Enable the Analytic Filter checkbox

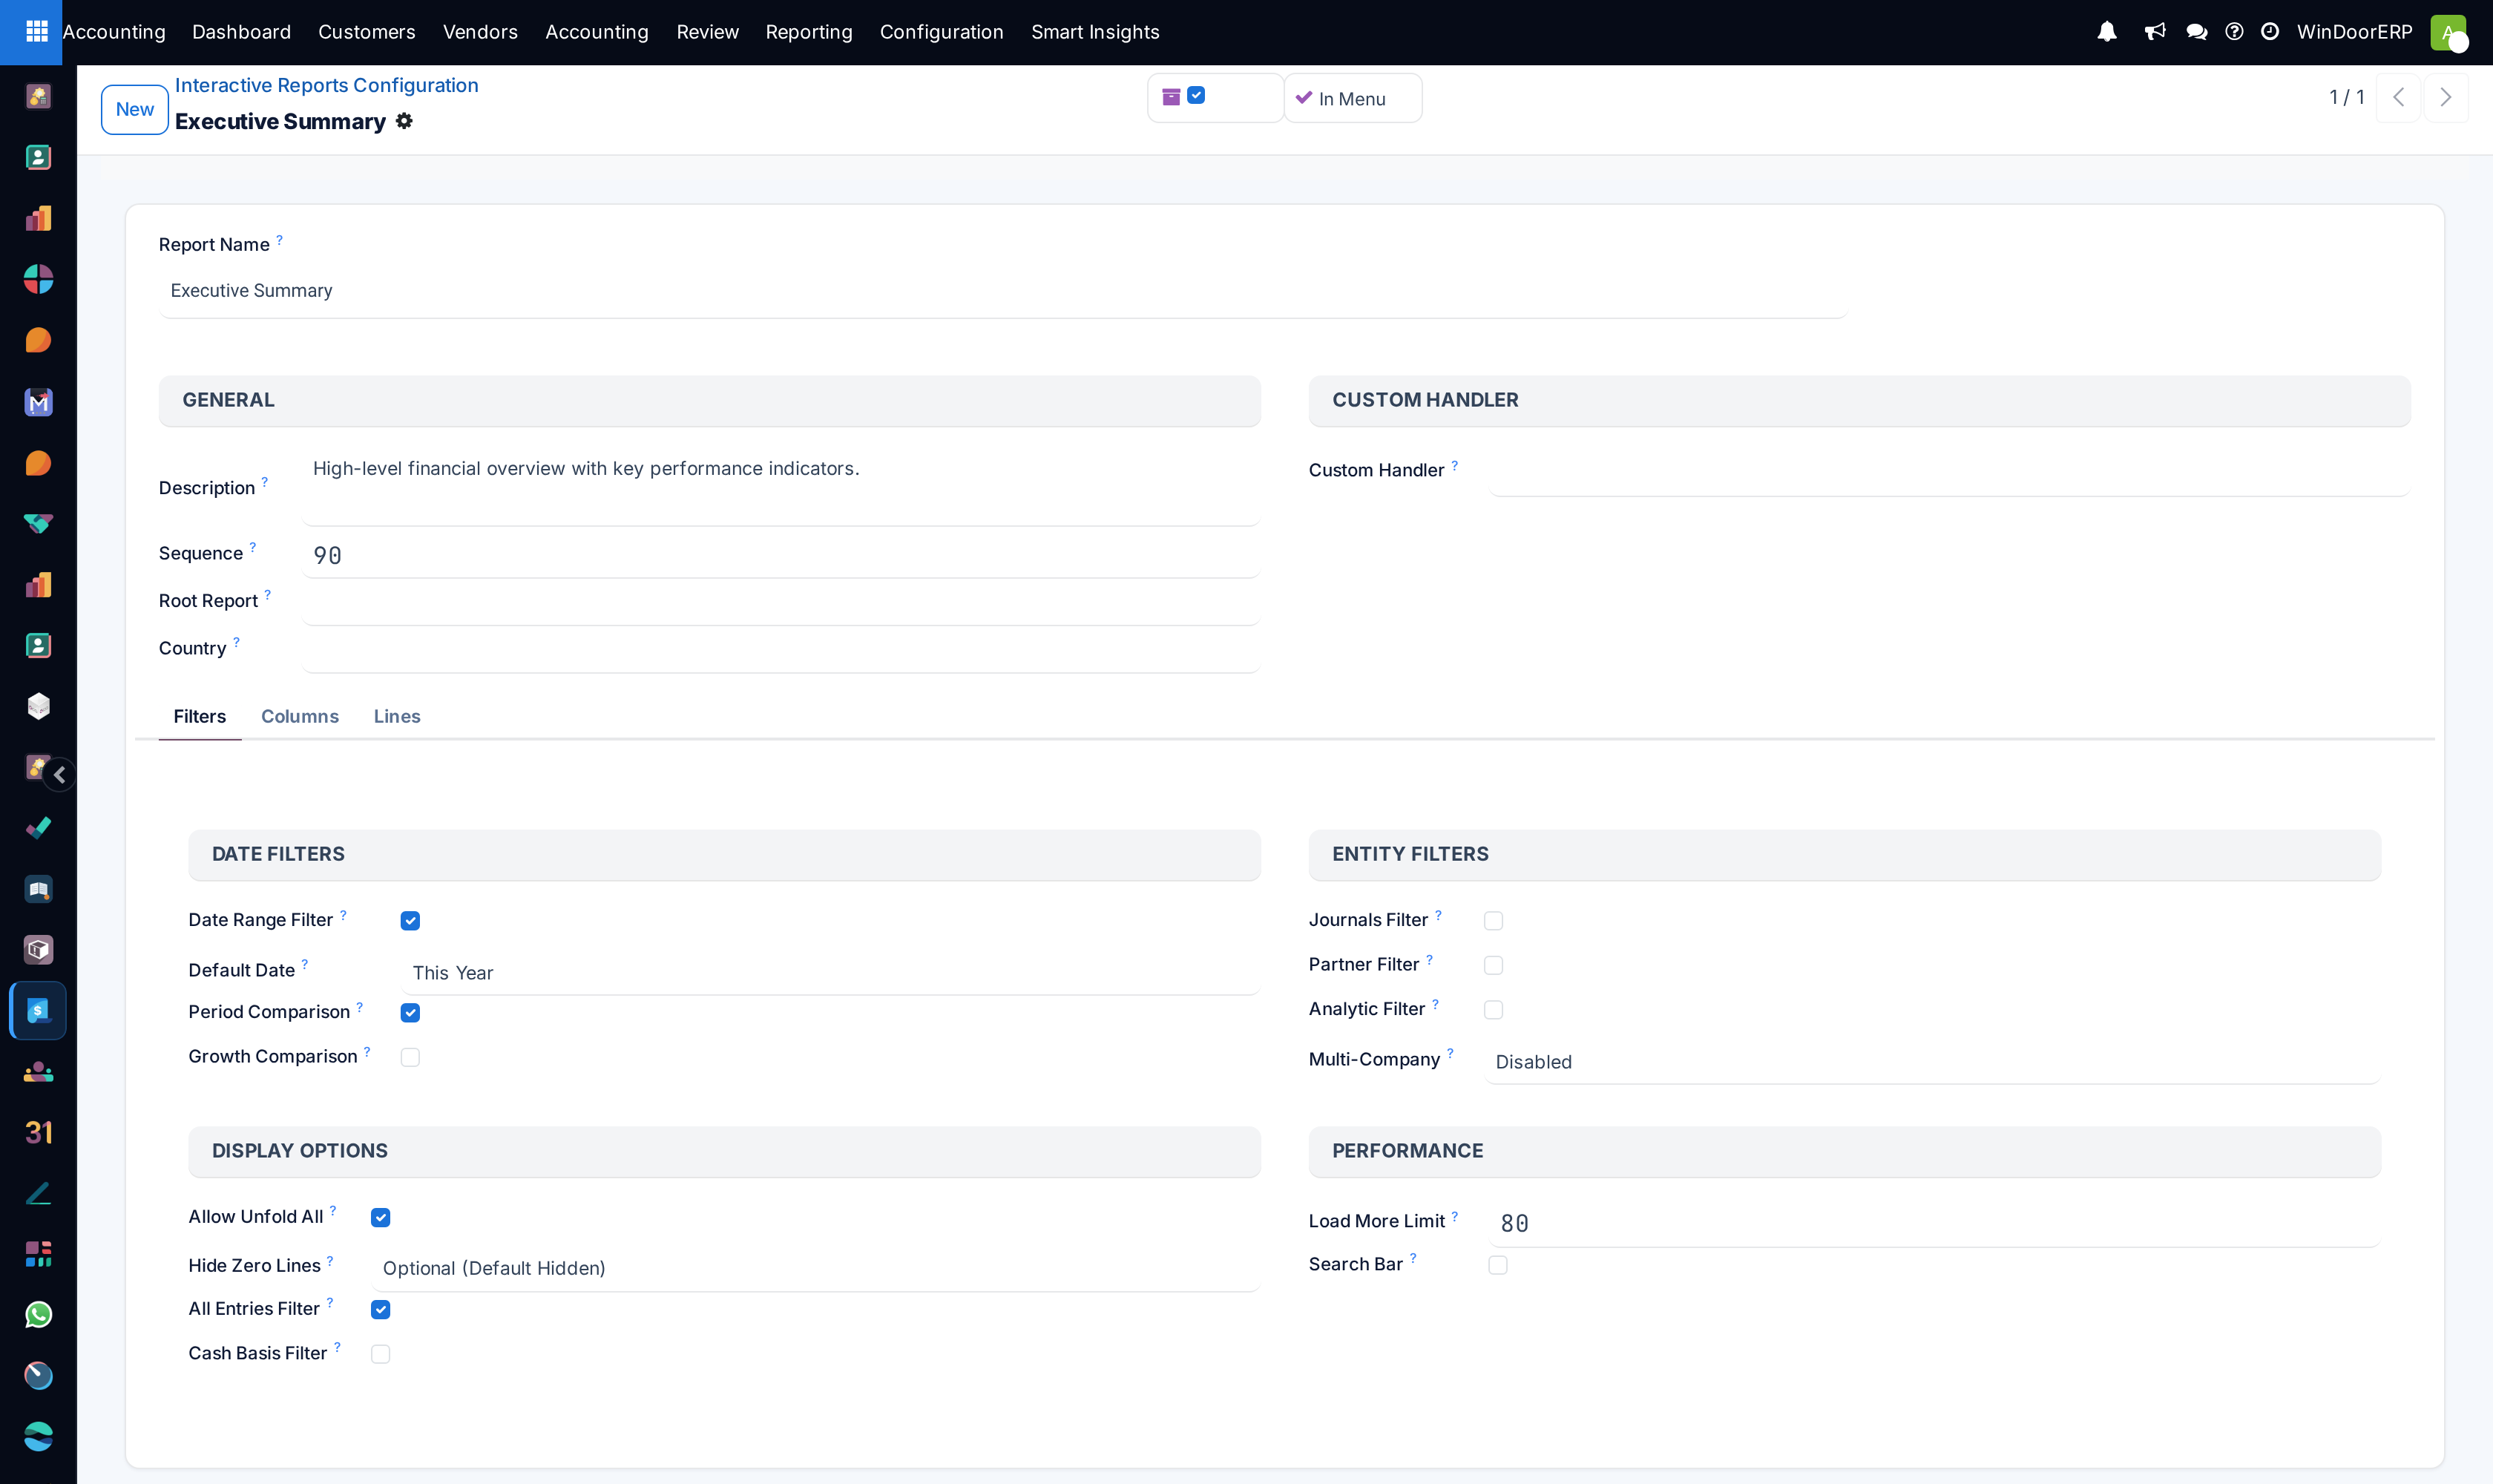[x=1493, y=1010]
